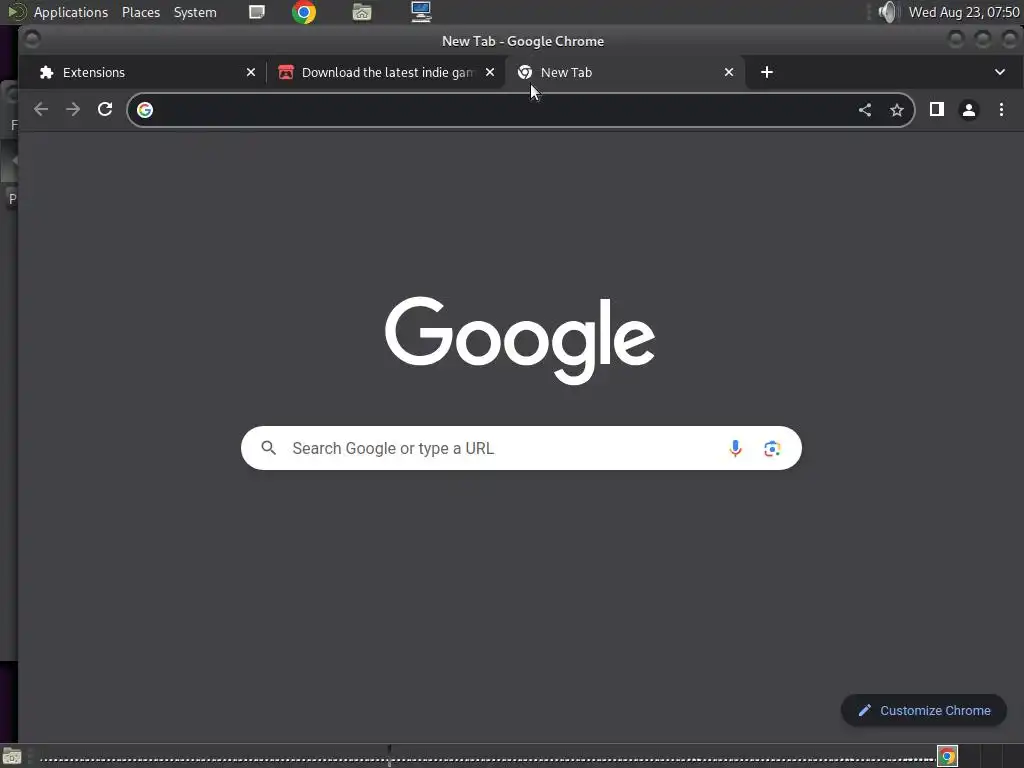Search by image with Google Lens icon
The height and width of the screenshot is (768, 1024).
(x=772, y=449)
